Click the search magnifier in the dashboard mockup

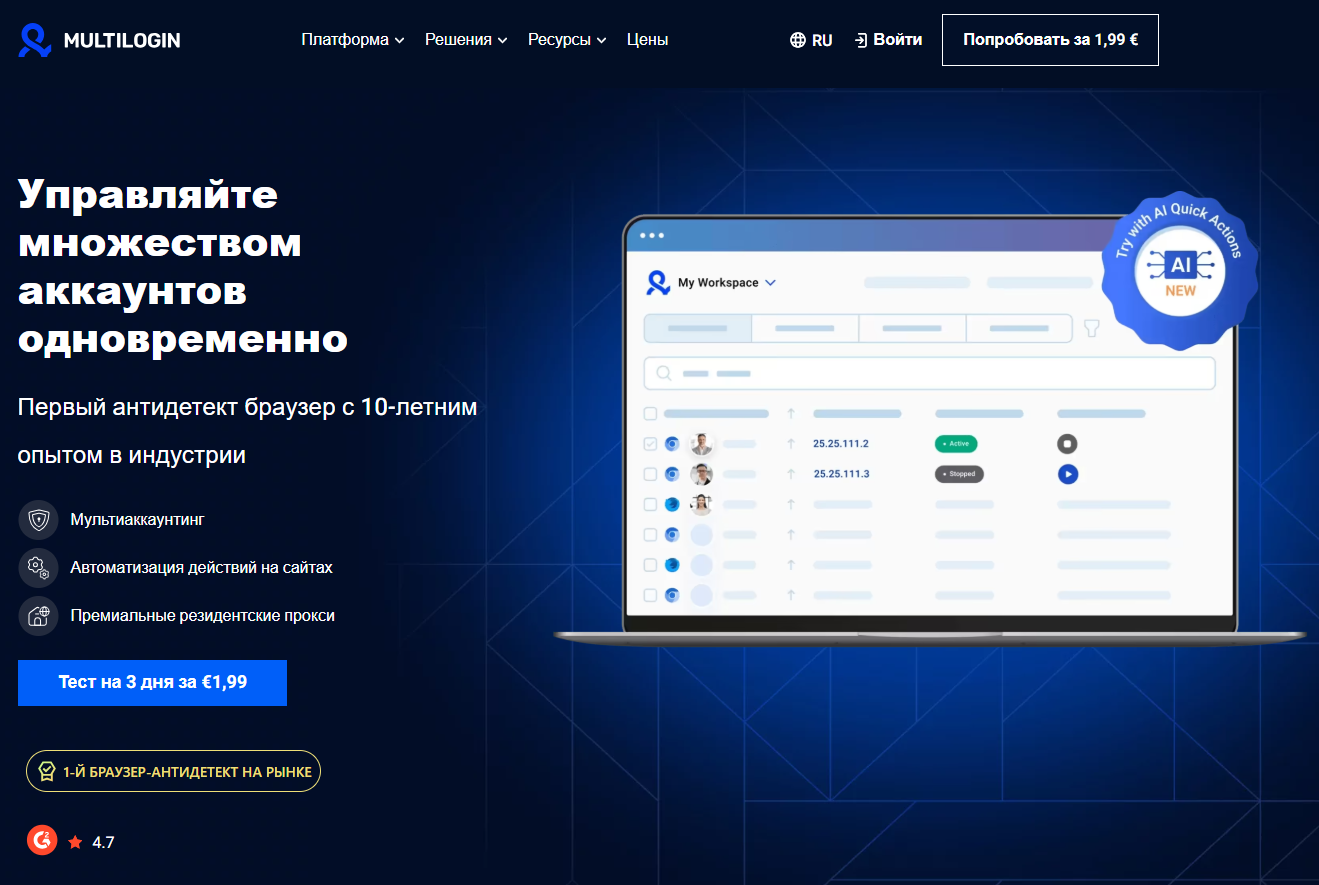(x=663, y=372)
